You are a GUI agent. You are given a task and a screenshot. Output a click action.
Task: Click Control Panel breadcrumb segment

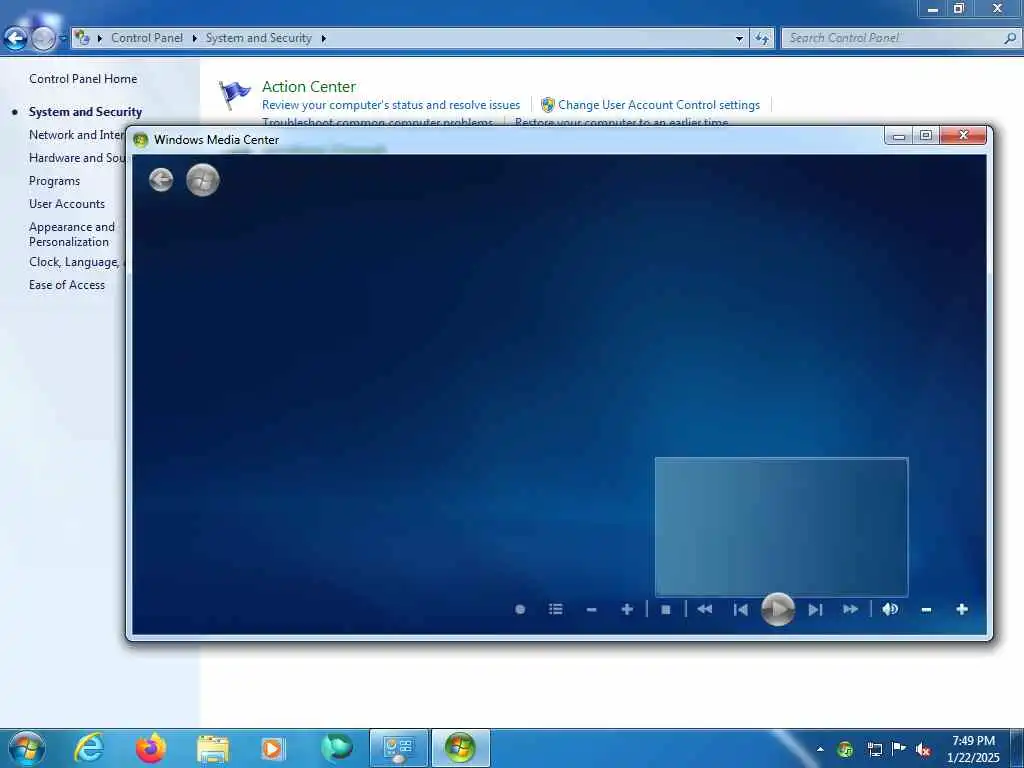[x=147, y=38]
